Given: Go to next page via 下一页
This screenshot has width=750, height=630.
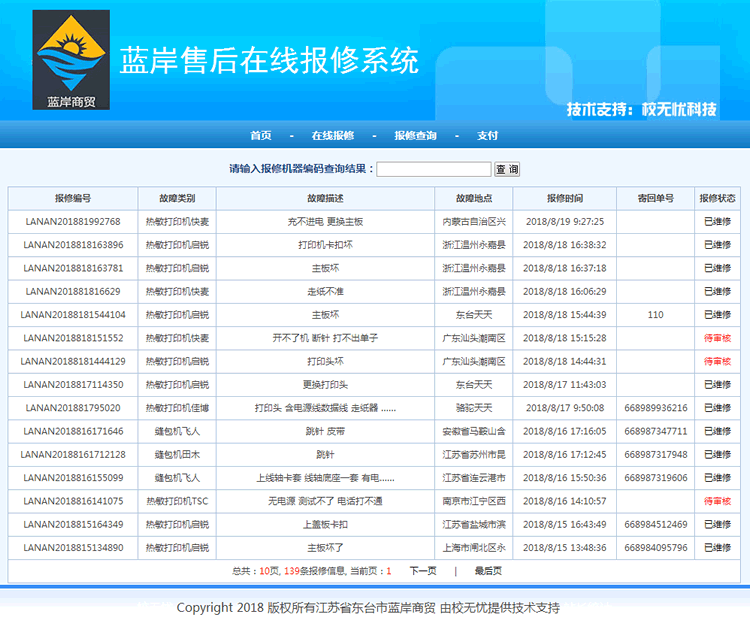Looking at the screenshot, I should click(423, 571).
